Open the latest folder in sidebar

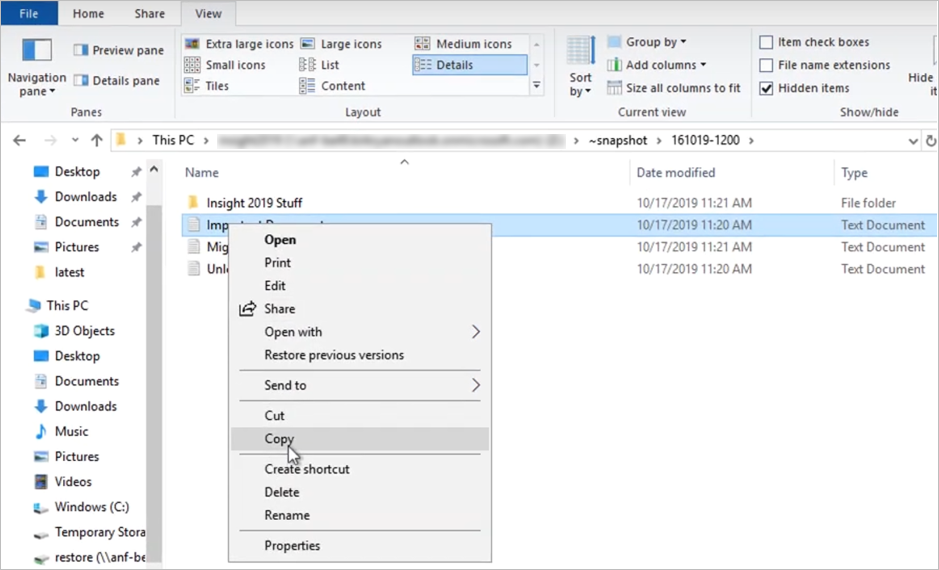(69, 272)
